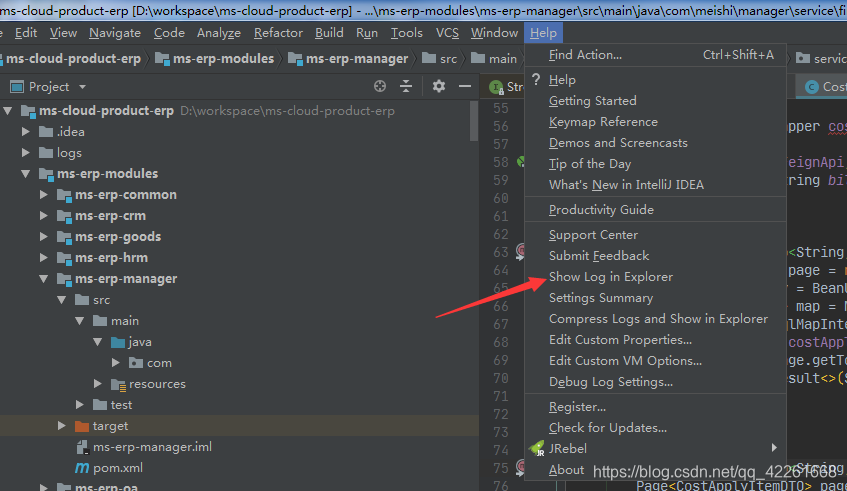Open the Project view dropdown arrow
This screenshot has width=847, height=491.
pyautogui.click(x=82, y=86)
